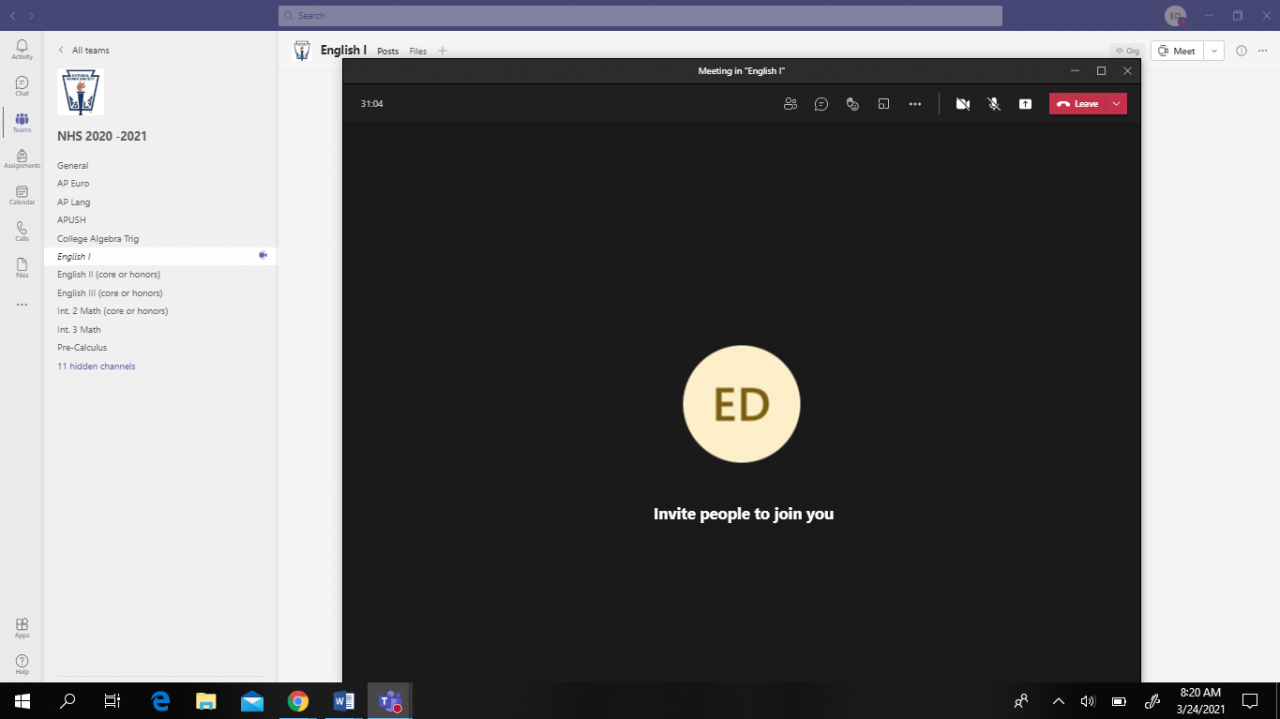Open Chat in the left app bar
This screenshot has height=719, width=1280.
tap(22, 86)
